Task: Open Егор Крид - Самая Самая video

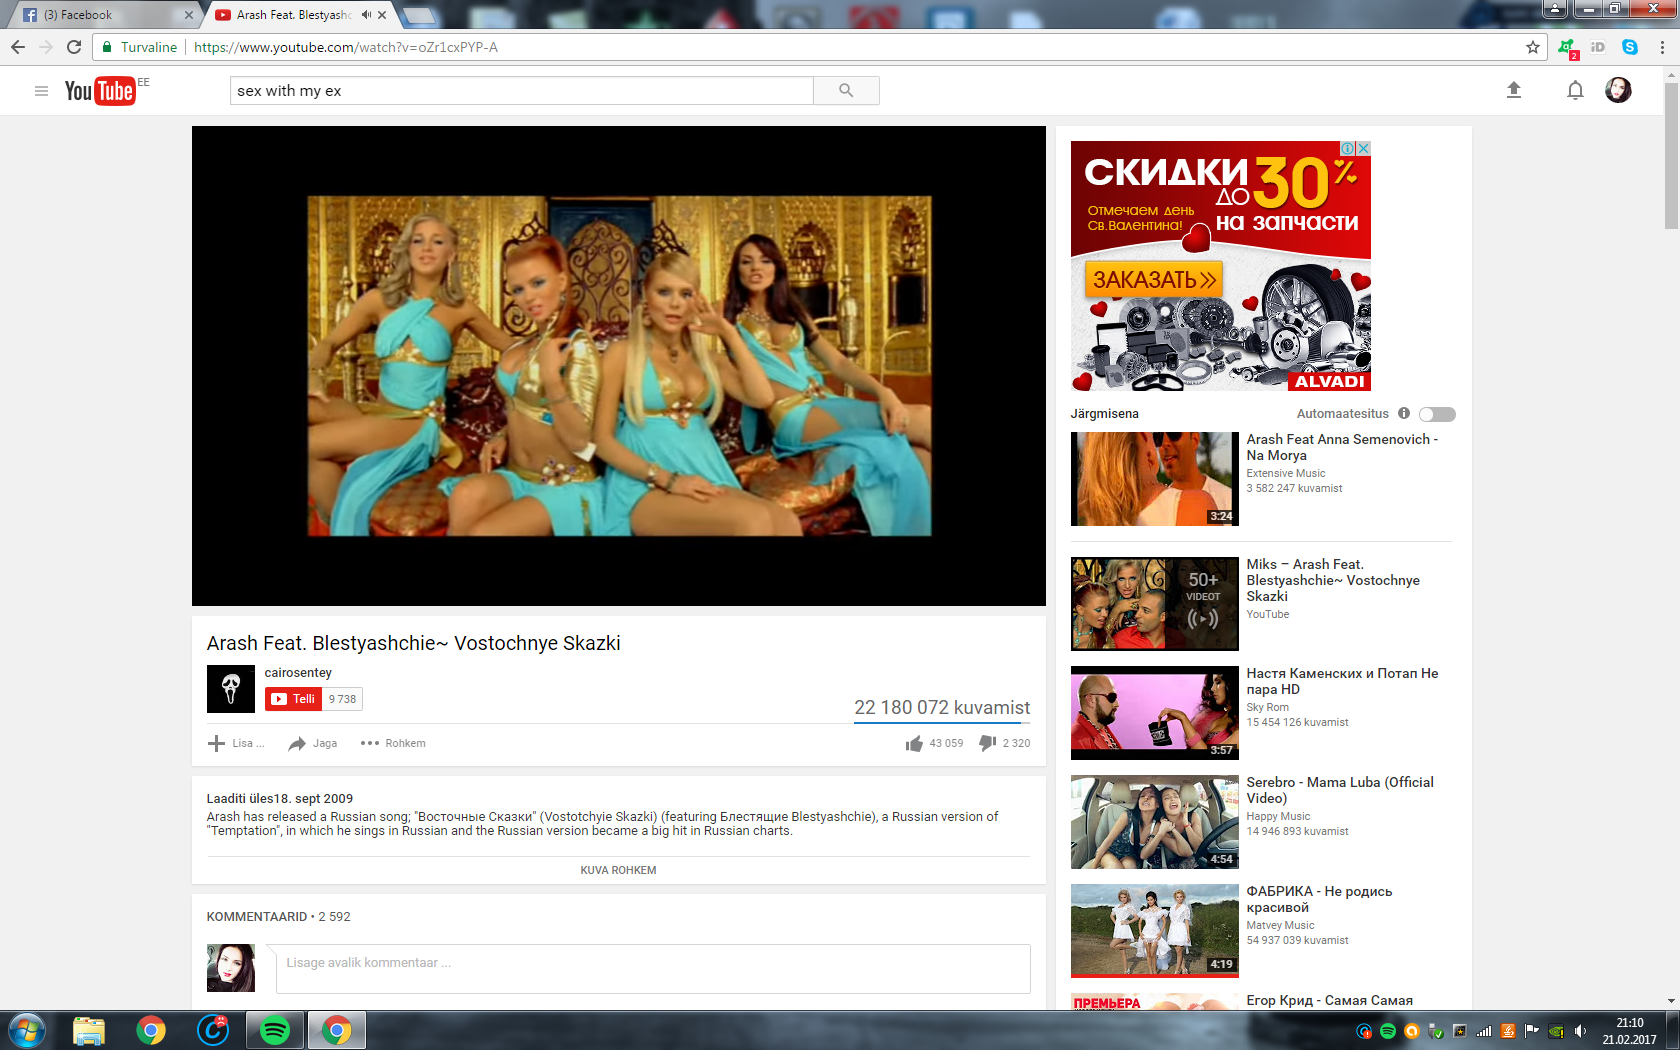Action: [x=1329, y=1000]
